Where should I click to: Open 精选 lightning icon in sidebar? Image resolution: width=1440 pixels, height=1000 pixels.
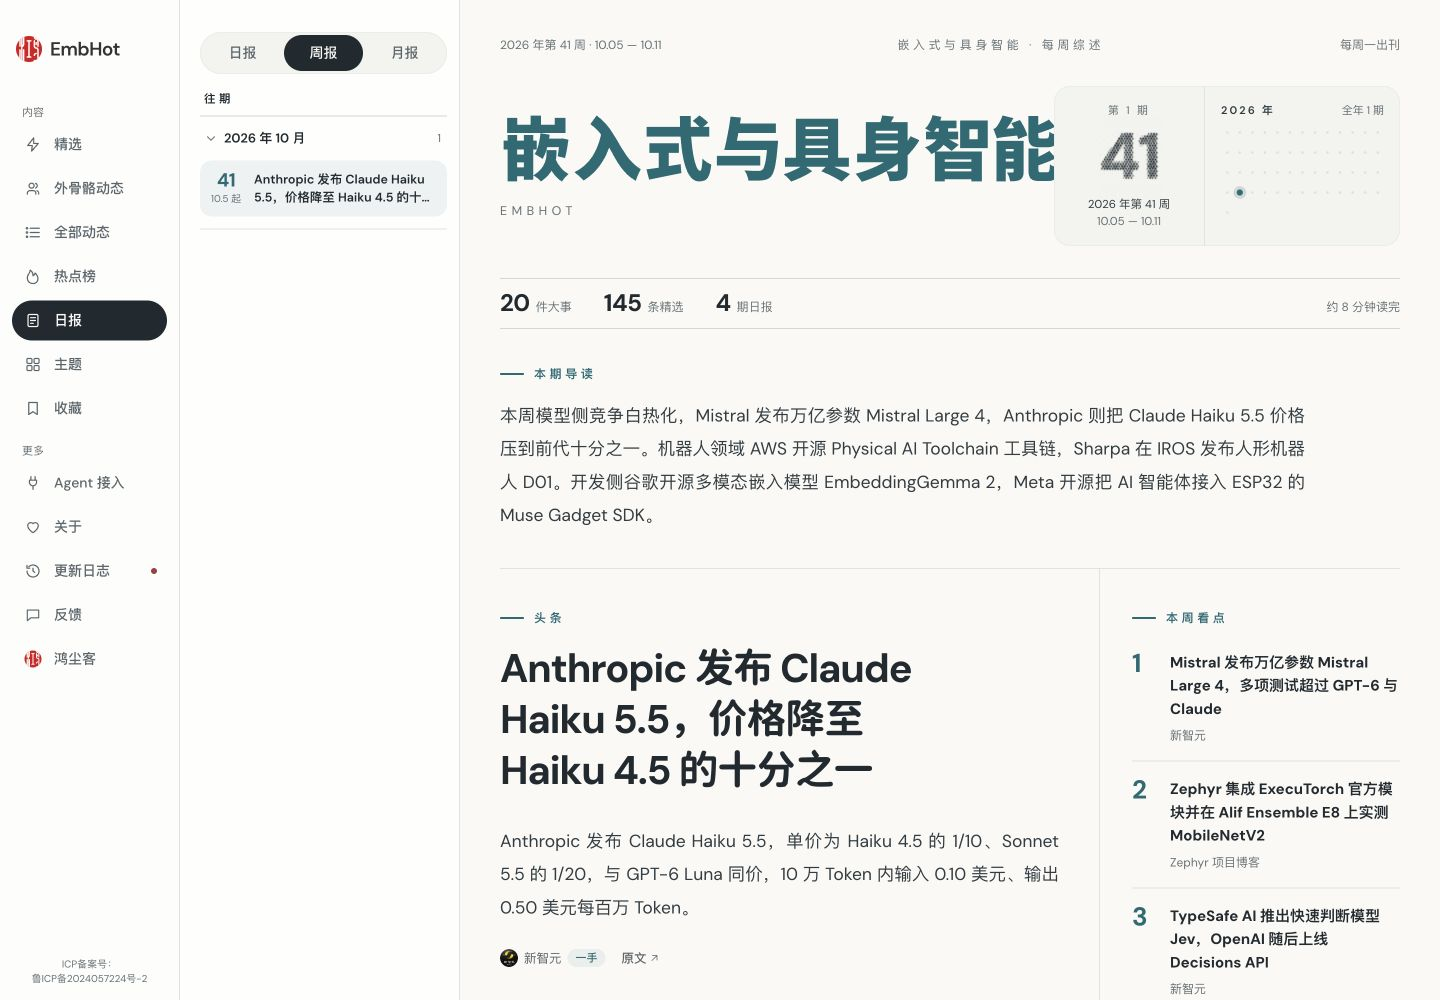(x=33, y=144)
